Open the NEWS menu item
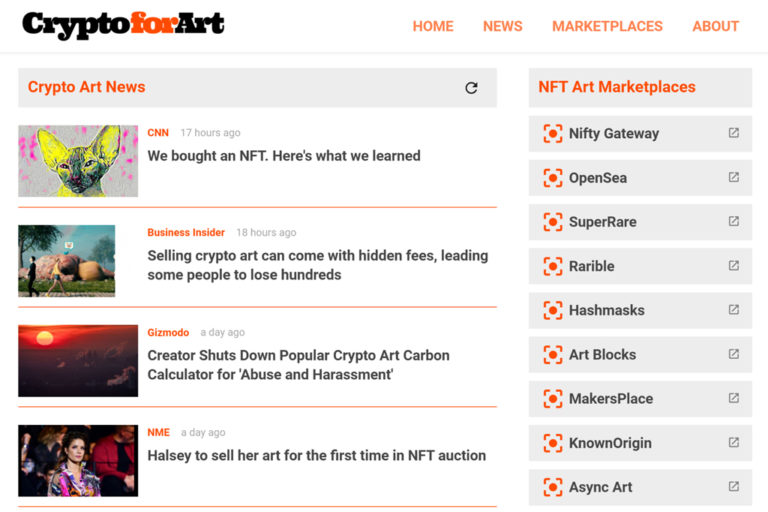Image resolution: width=768 pixels, height=512 pixels. click(x=502, y=26)
